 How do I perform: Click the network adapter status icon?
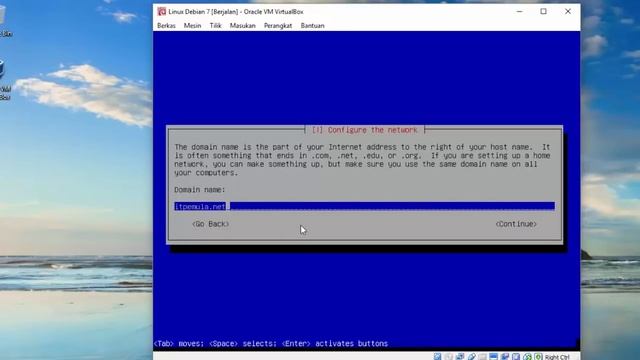(460, 356)
